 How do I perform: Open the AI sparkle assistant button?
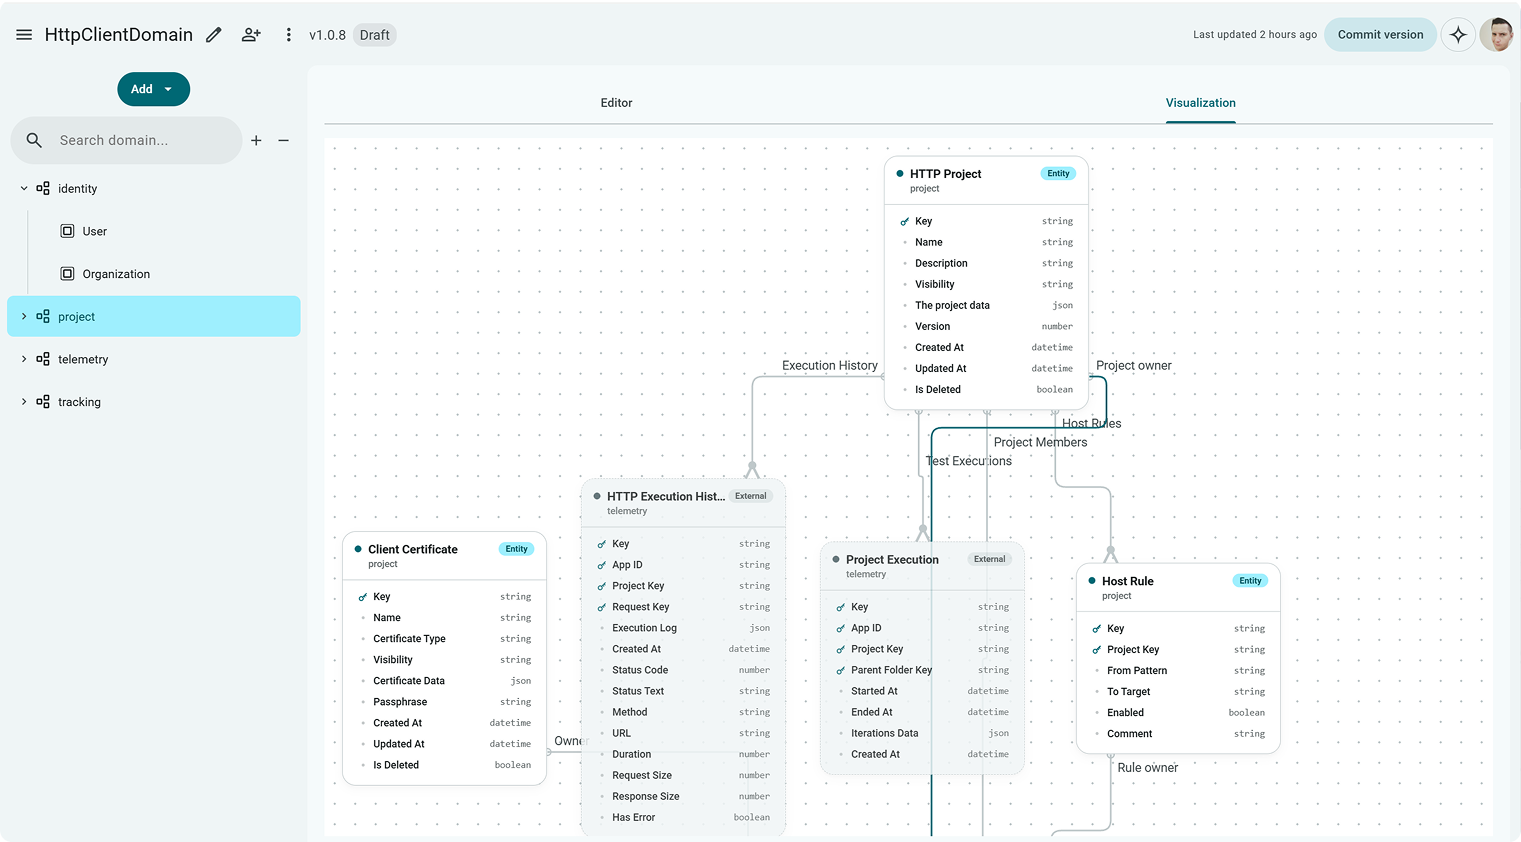(1458, 35)
